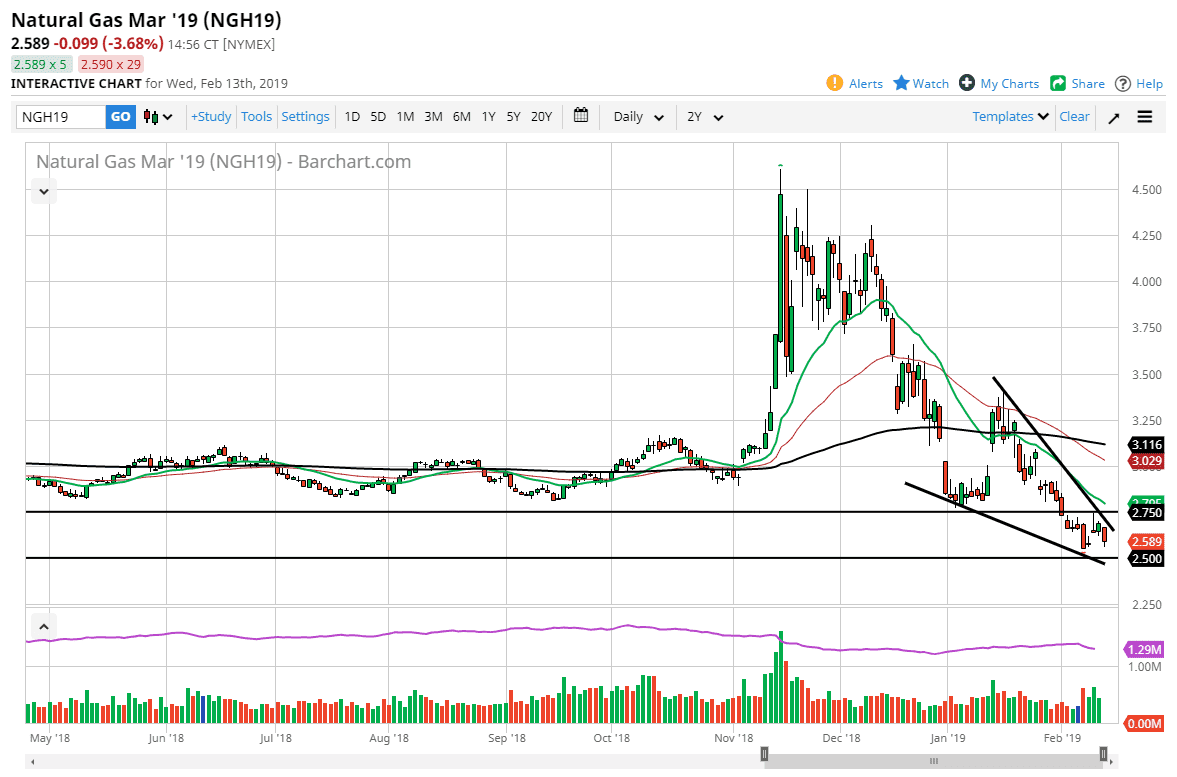Open the Templates dropdown
The width and height of the screenshot is (1177, 777).
click(1010, 117)
